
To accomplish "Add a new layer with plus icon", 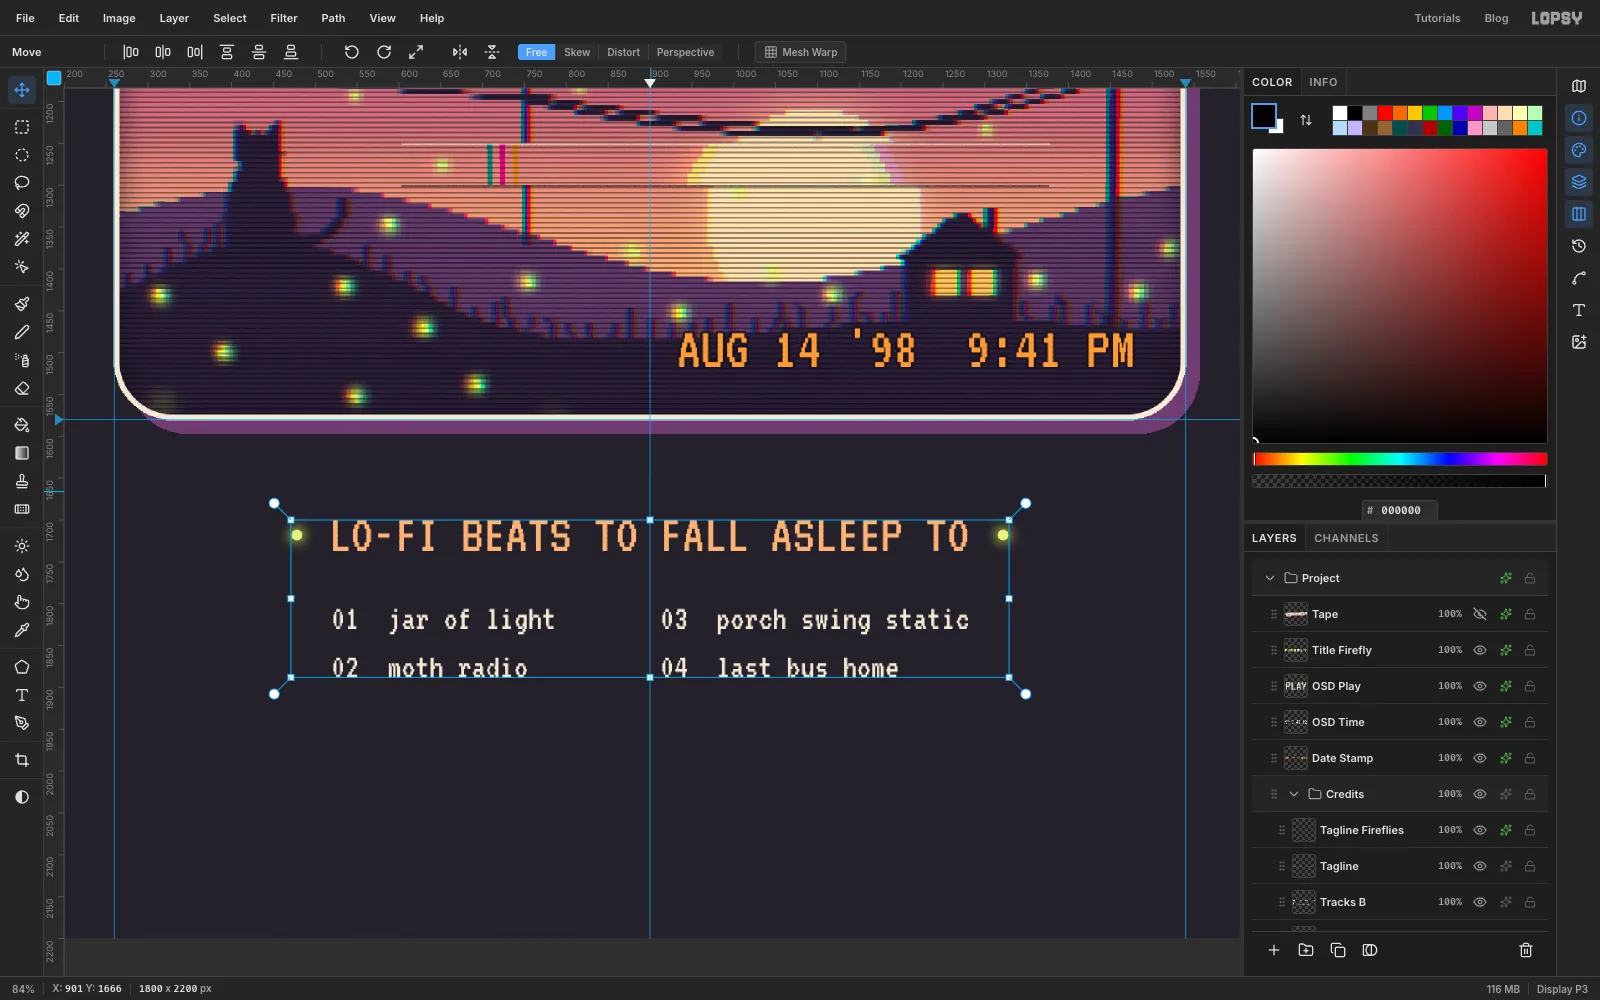I will (x=1274, y=950).
